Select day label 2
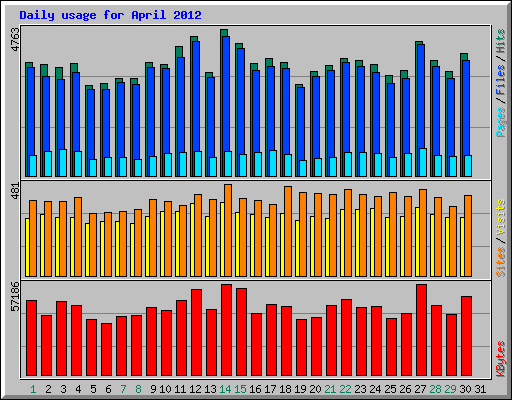512x400 pixels. click(x=48, y=389)
